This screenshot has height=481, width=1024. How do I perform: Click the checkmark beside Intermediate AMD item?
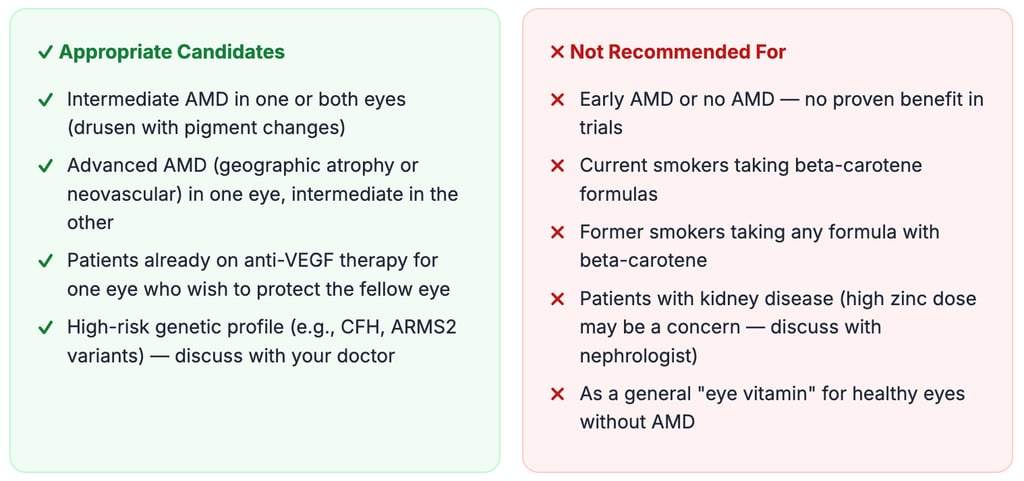(45, 100)
